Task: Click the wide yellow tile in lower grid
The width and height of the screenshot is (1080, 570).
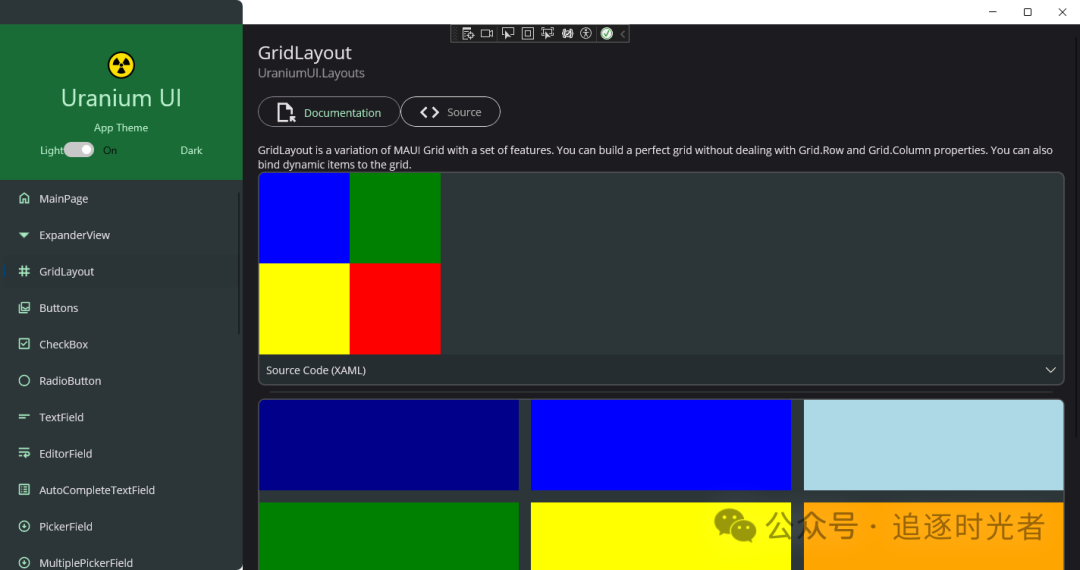Action: 661,536
